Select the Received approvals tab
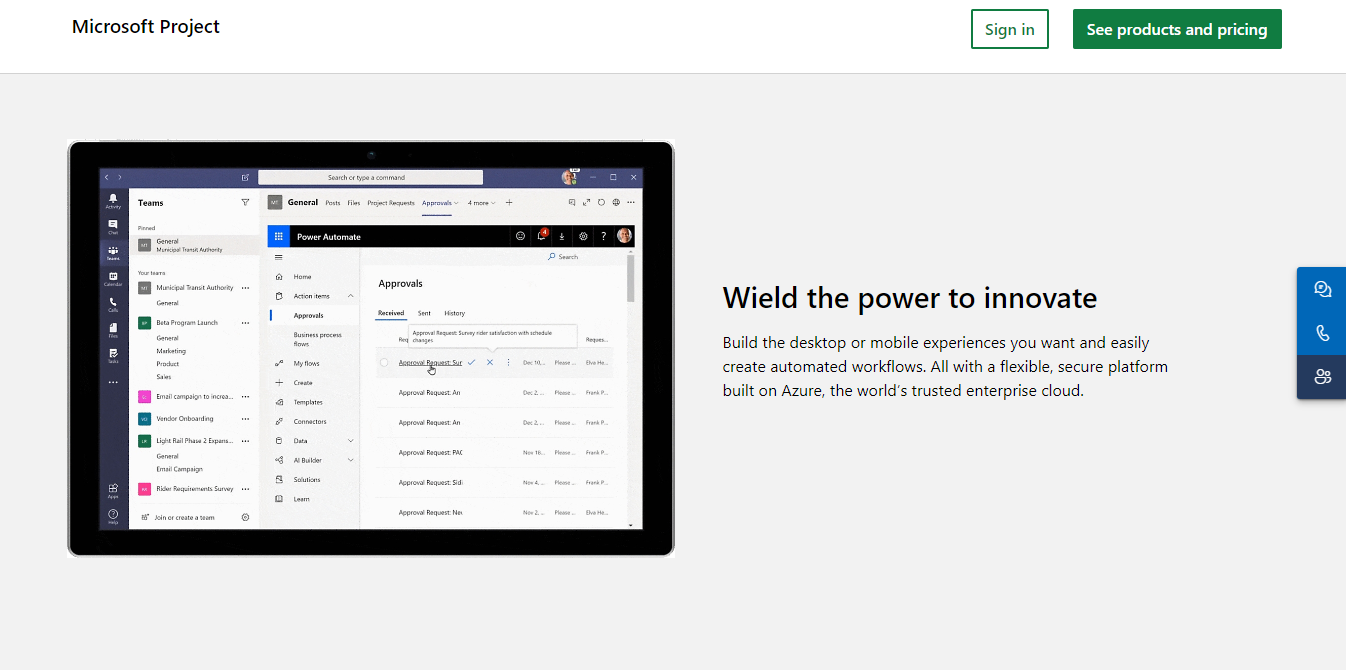1346x672 pixels. pyautogui.click(x=391, y=313)
